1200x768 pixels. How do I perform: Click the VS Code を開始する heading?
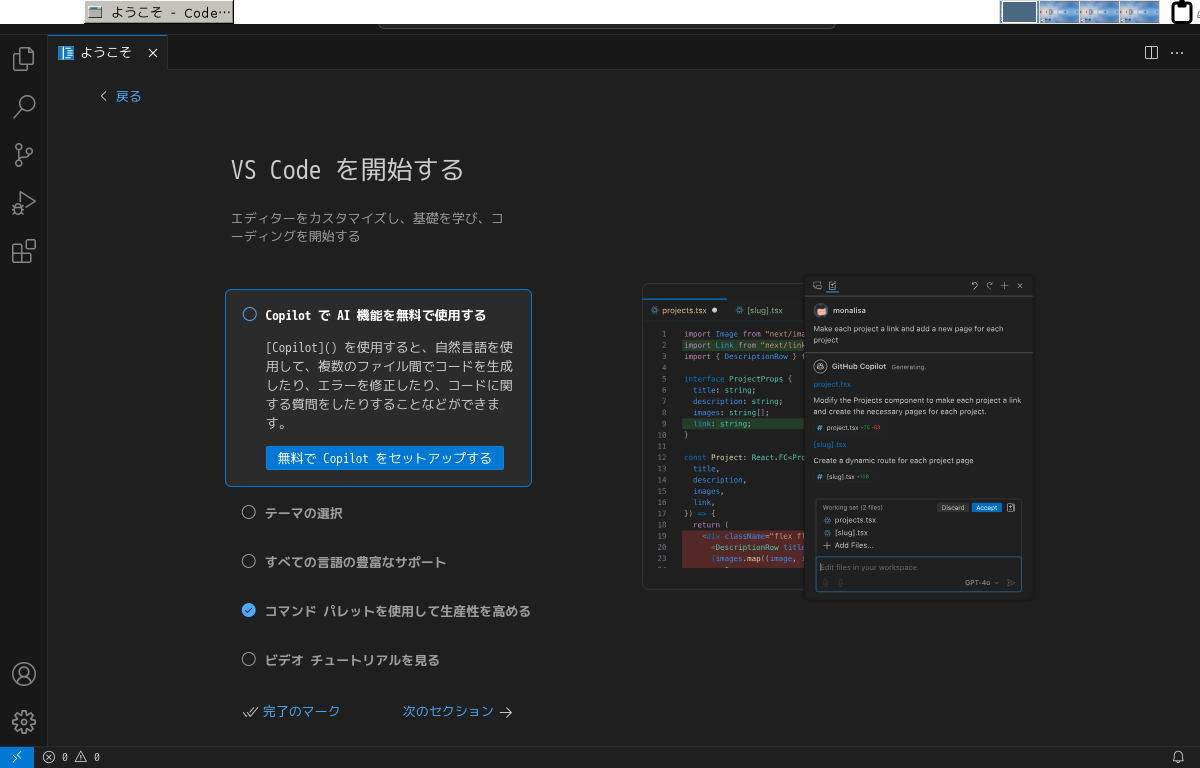(348, 169)
